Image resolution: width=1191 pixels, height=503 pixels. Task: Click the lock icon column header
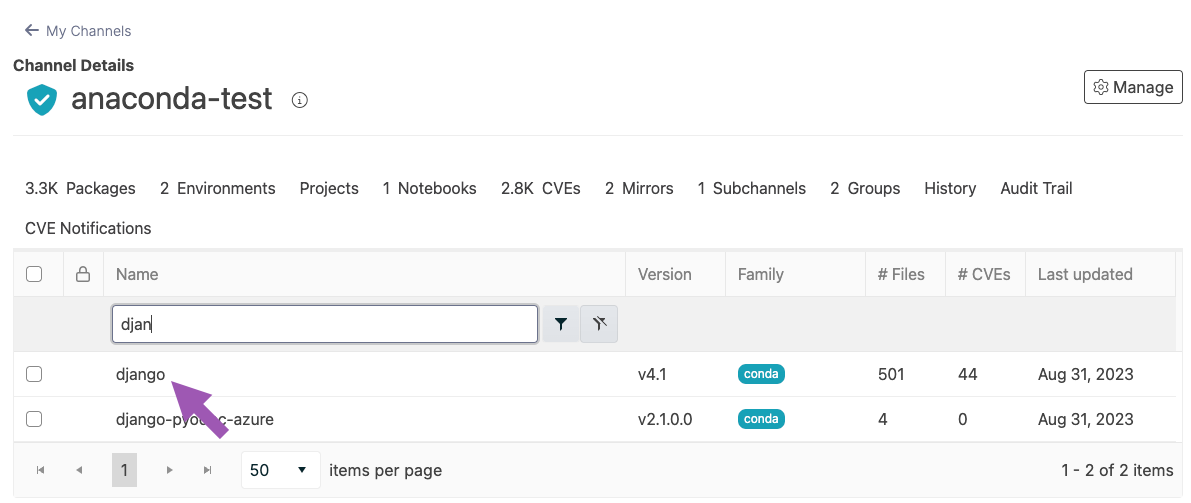click(84, 274)
